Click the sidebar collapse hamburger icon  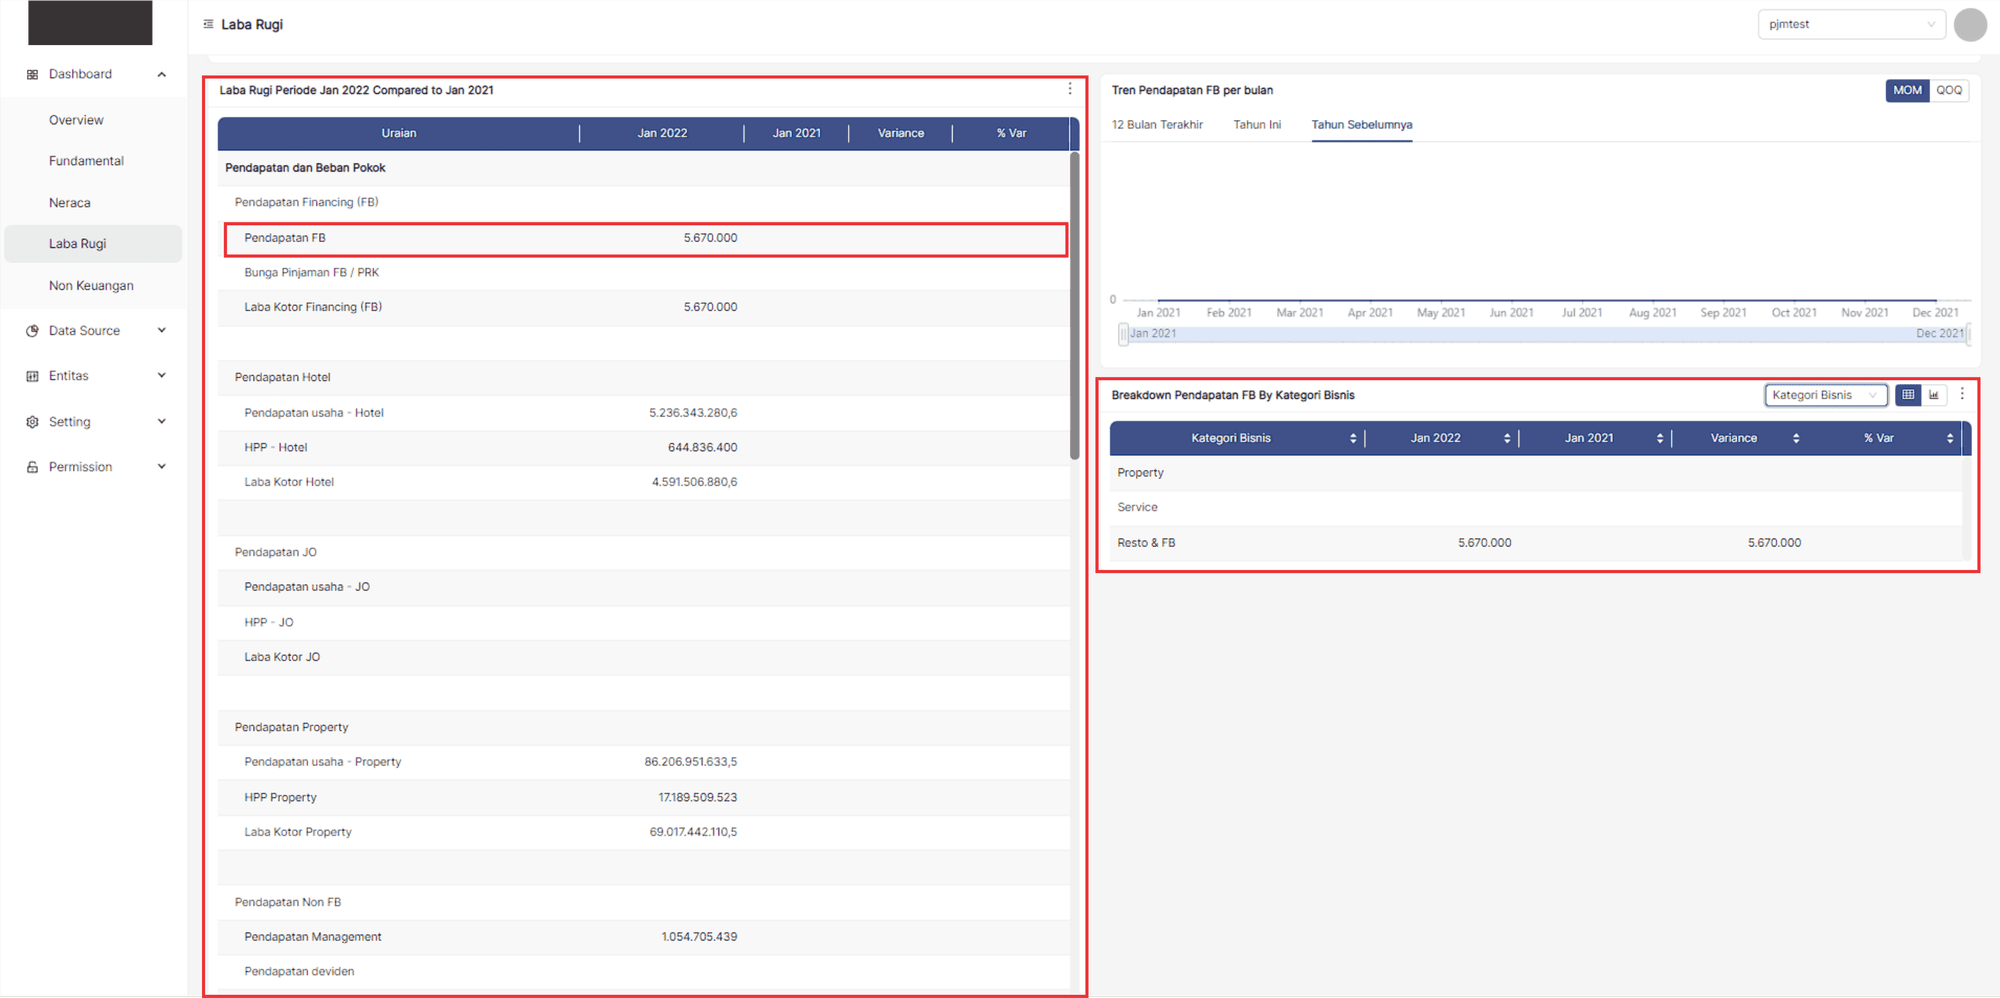tap(208, 24)
